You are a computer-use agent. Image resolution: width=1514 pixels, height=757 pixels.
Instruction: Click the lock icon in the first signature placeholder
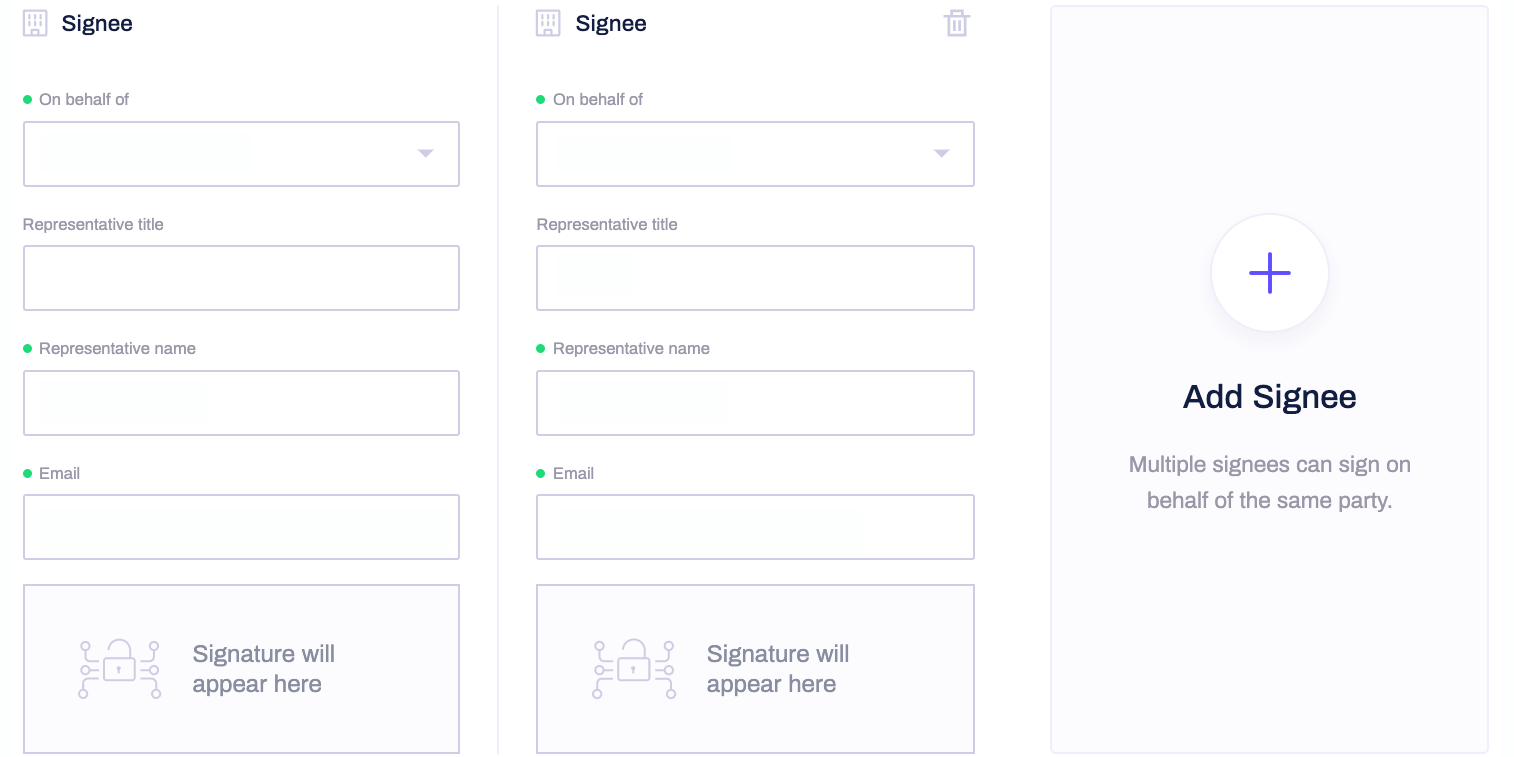coord(118,668)
